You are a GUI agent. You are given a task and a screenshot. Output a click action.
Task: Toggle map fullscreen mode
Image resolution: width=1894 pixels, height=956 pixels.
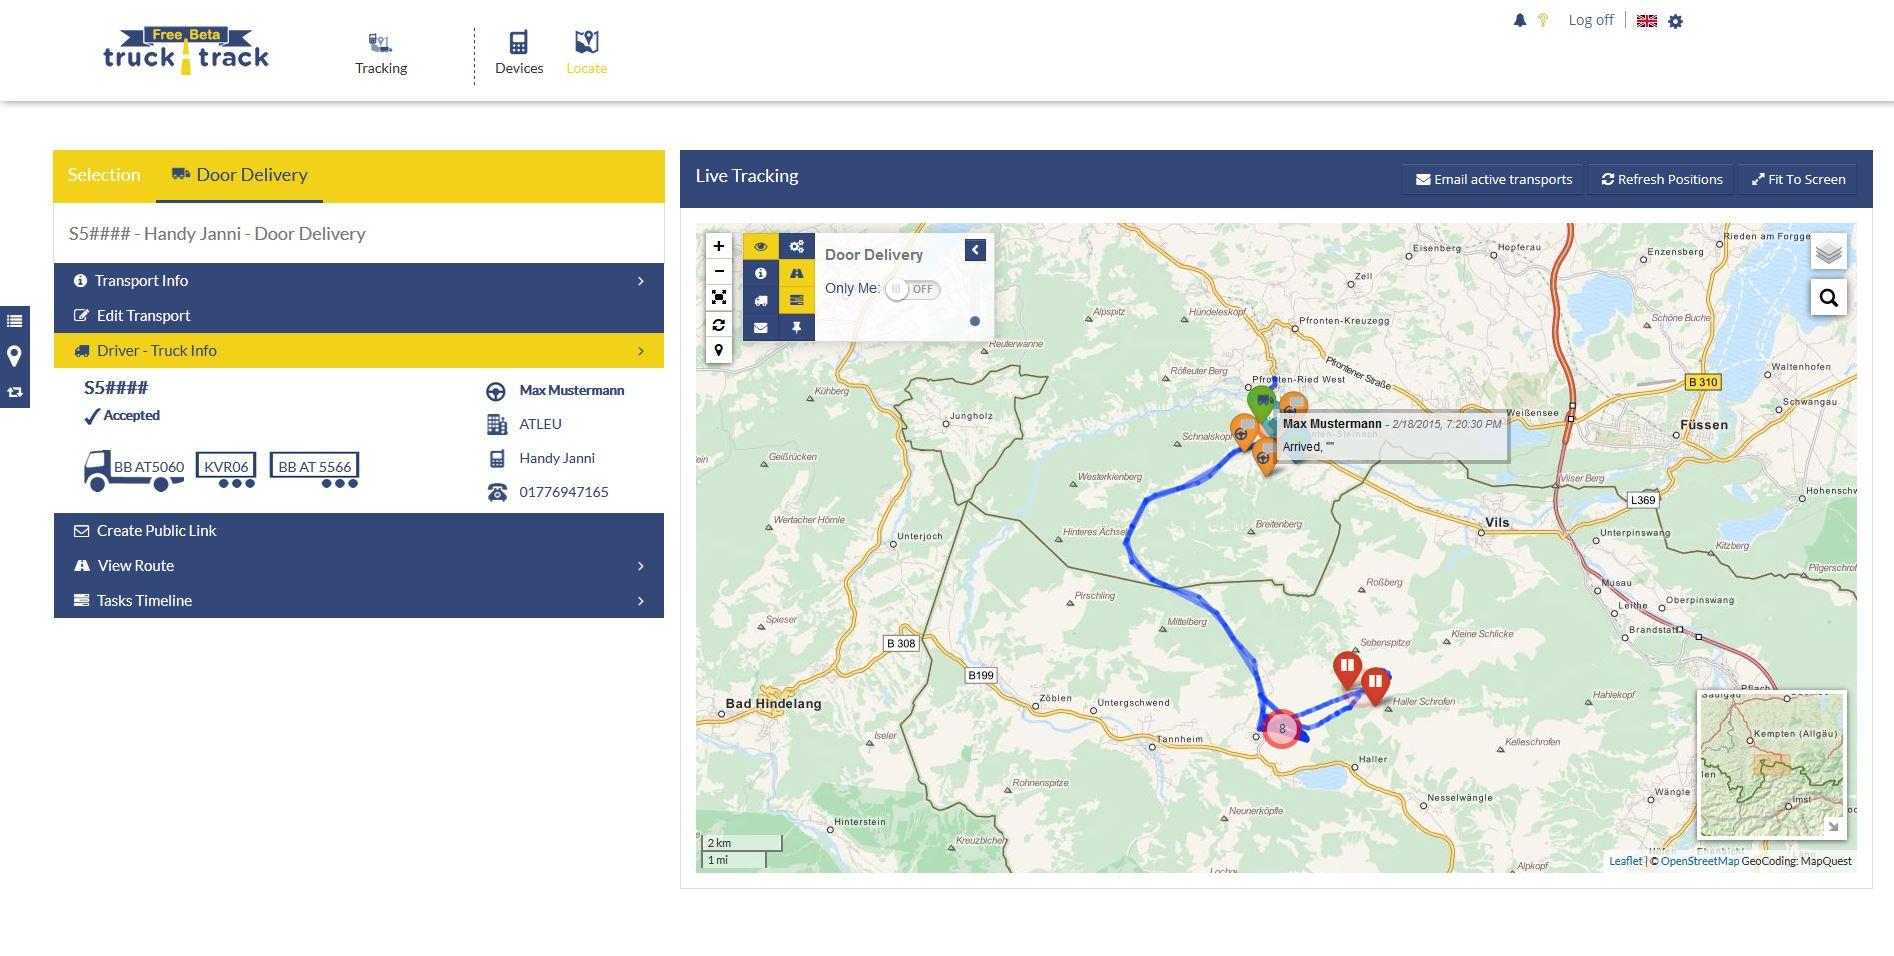click(718, 298)
